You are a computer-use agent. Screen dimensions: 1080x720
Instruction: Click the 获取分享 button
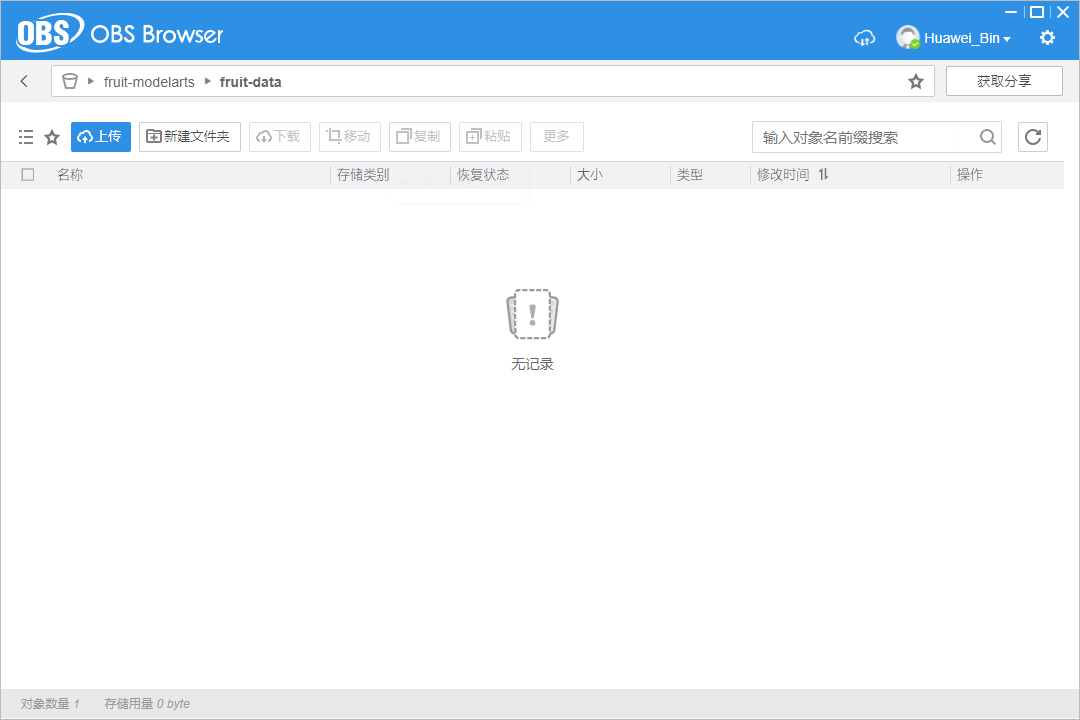tap(1004, 81)
